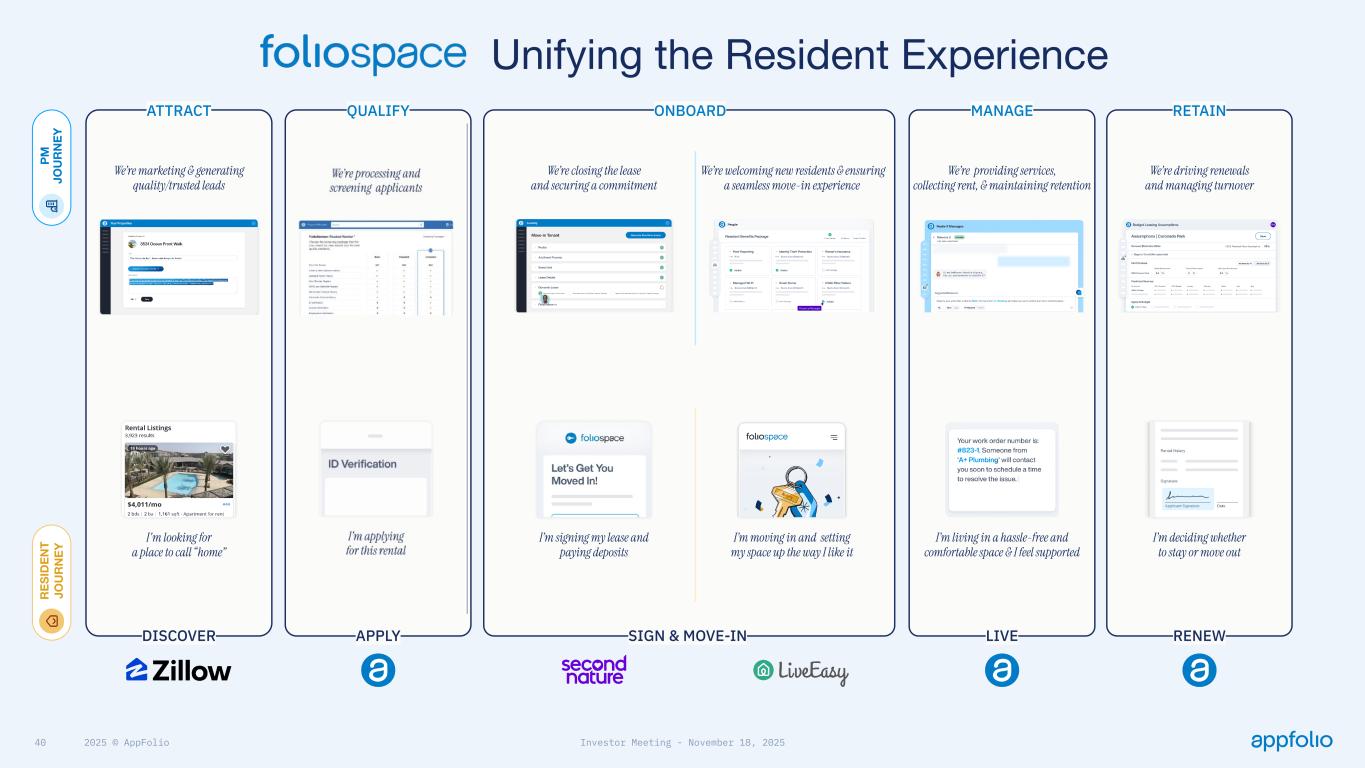Select the SIGN & MOVE-IN stage label
1365x768 pixels.
coord(688,636)
